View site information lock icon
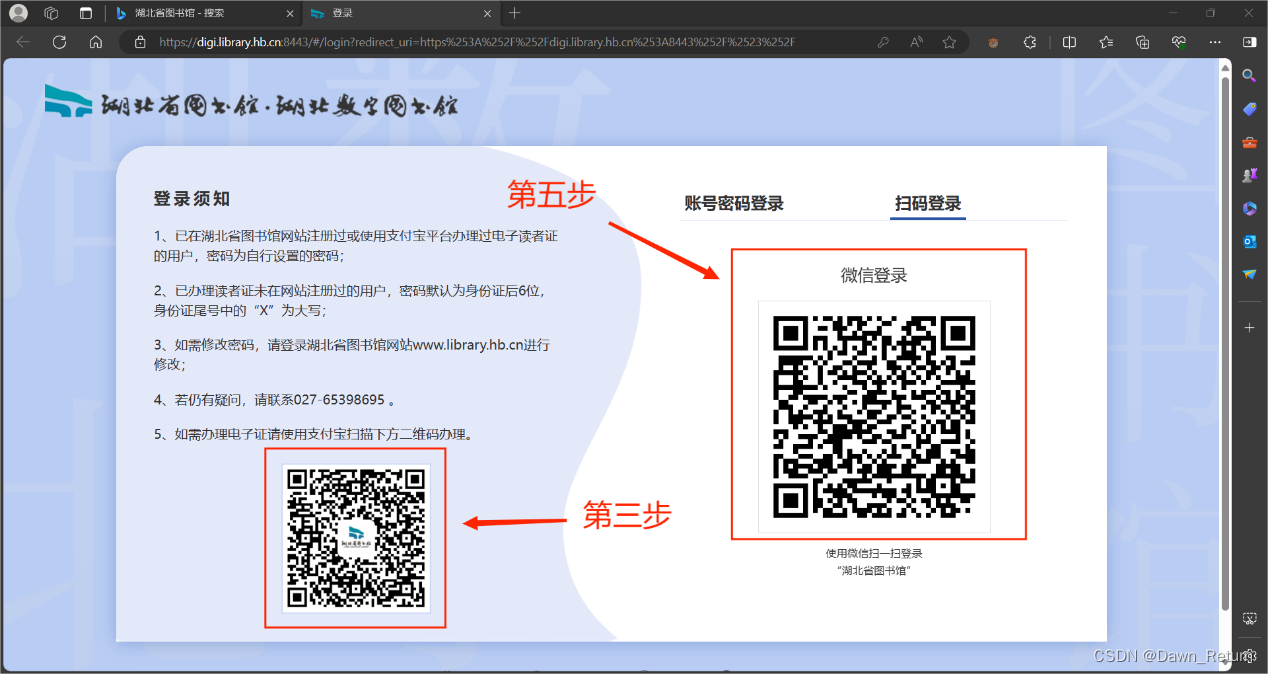 click(140, 42)
